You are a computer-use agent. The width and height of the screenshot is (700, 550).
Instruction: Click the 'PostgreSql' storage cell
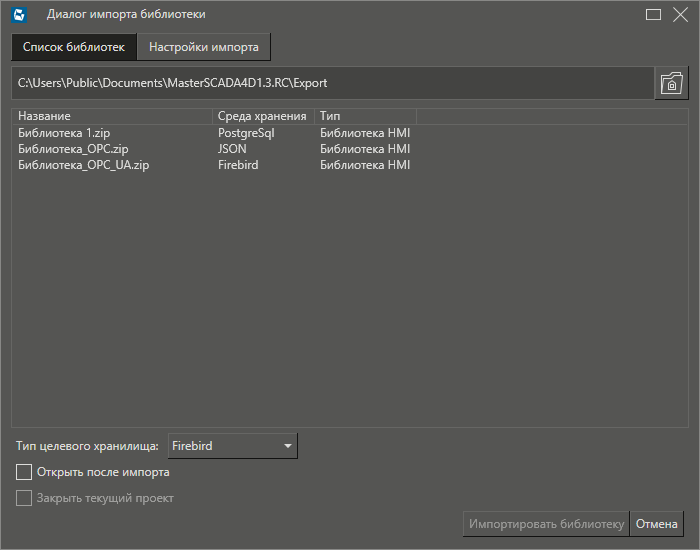click(x=246, y=132)
